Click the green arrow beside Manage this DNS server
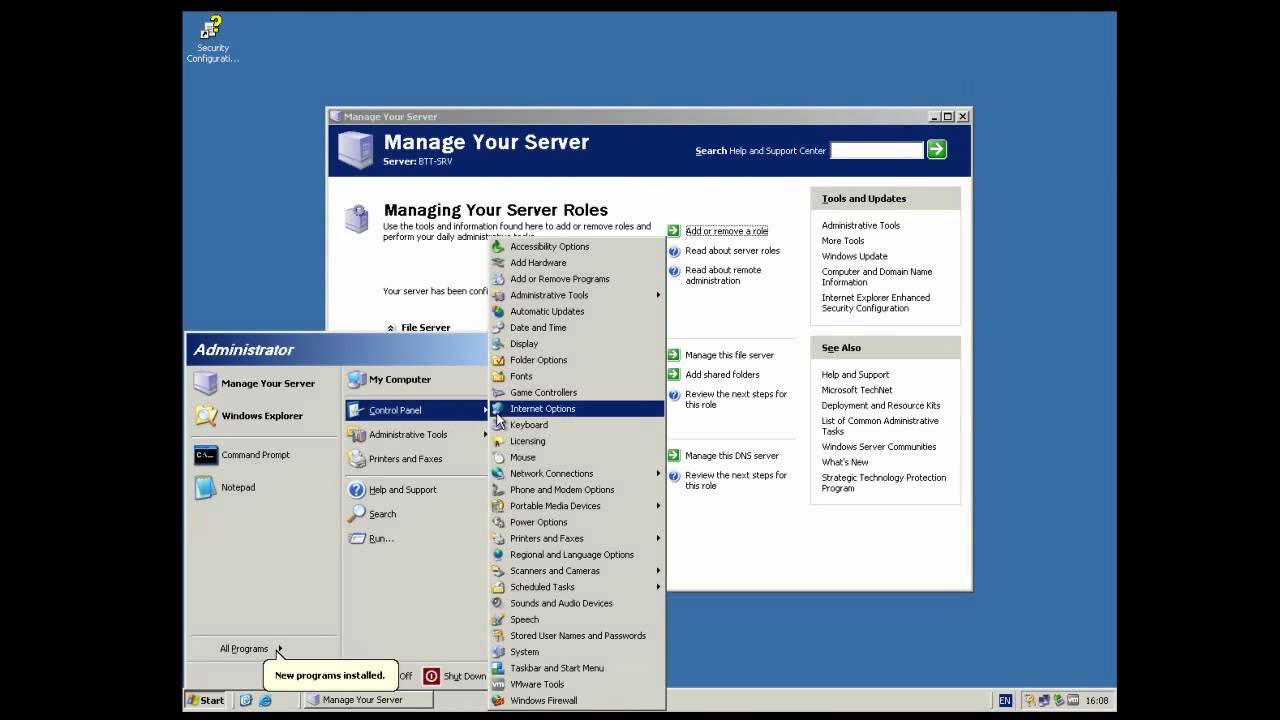 [674, 456]
